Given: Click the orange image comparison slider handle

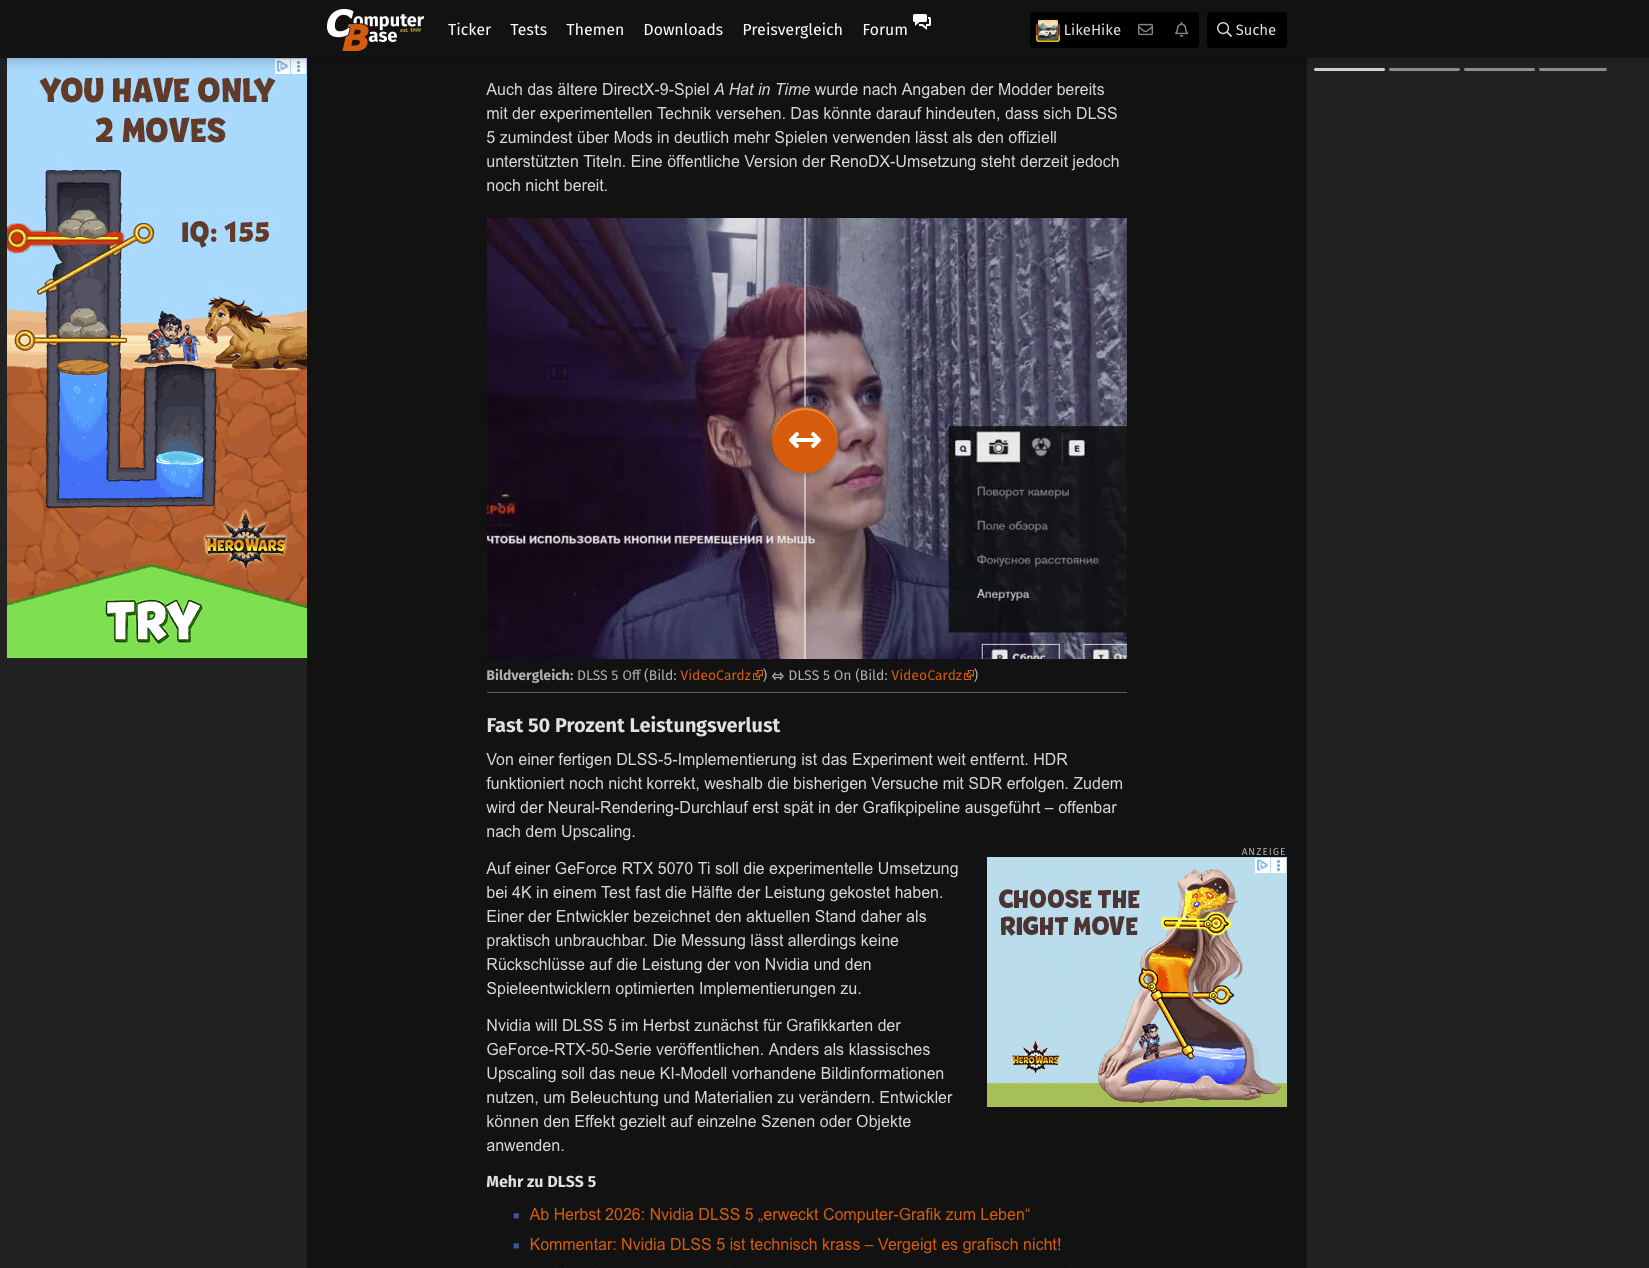Looking at the screenshot, I should [x=805, y=440].
